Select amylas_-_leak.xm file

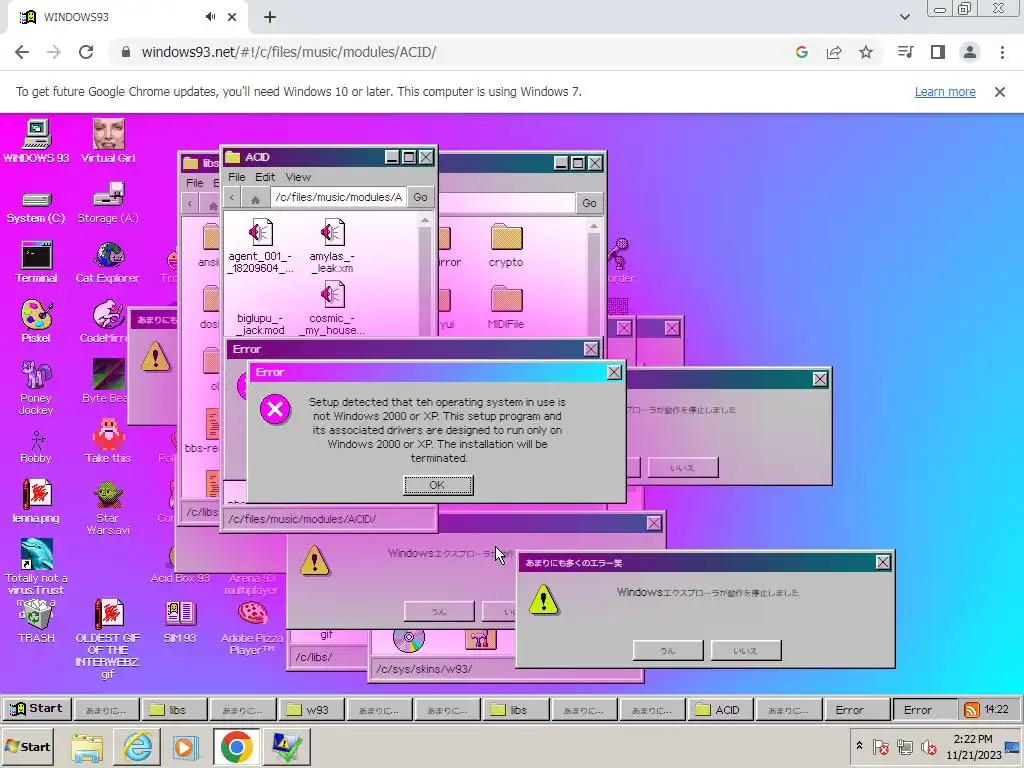[332, 246]
